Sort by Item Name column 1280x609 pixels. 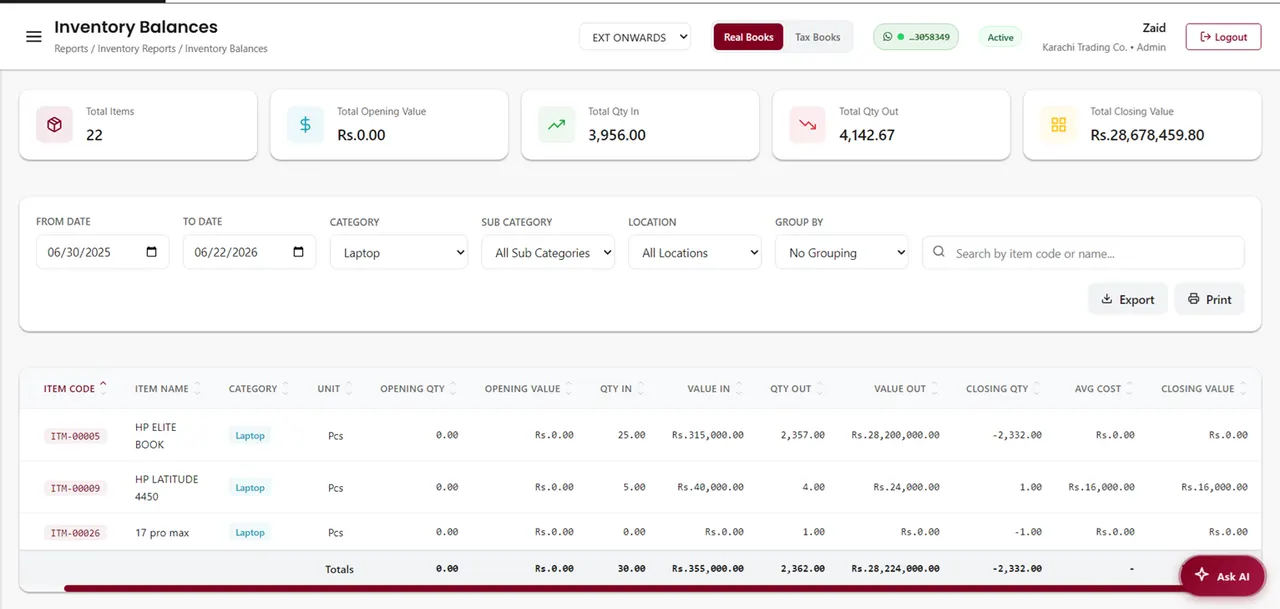(x=168, y=388)
